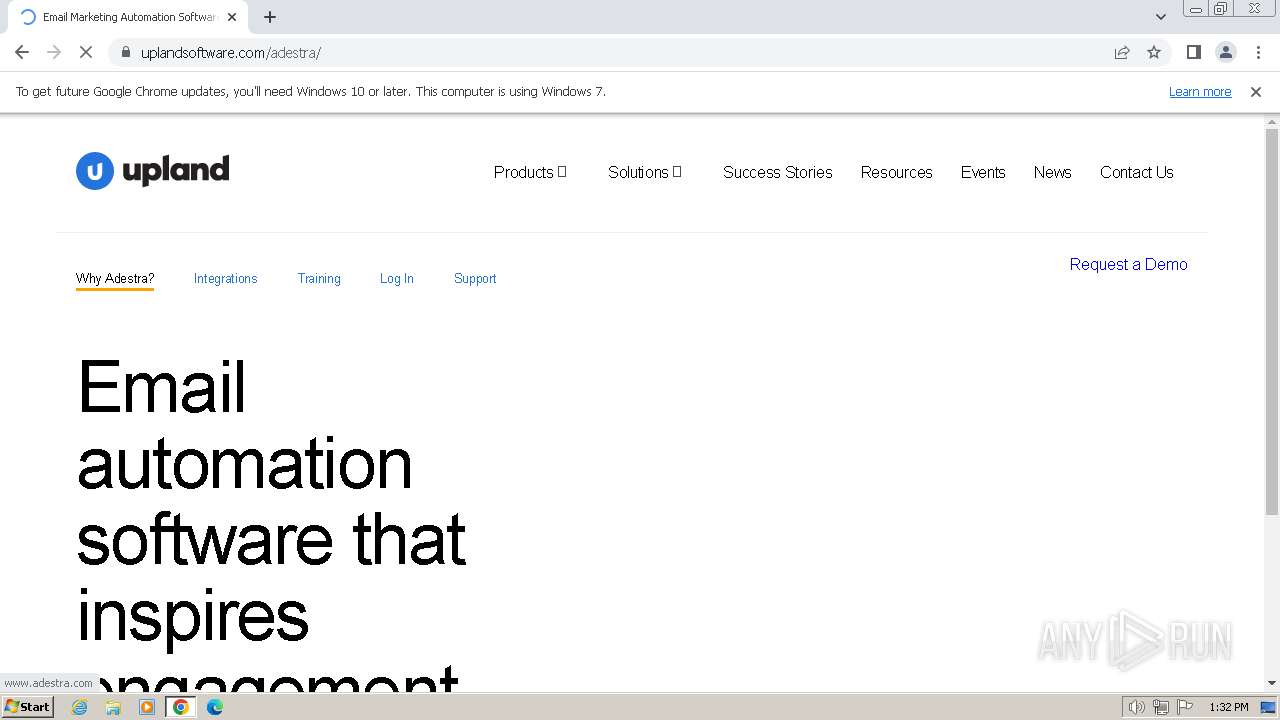Open the Windows Start menu

pos(27,707)
